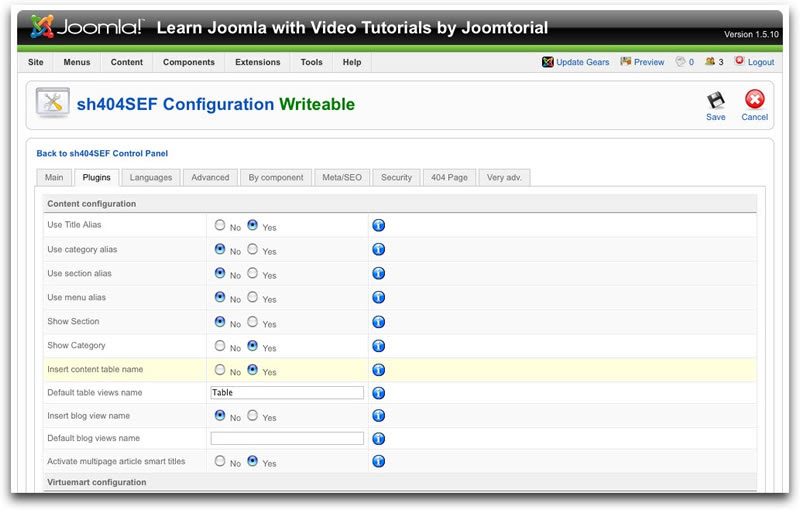Open info icon for Insert blog view name
Viewport: 800px width, 510px height.
point(379,416)
